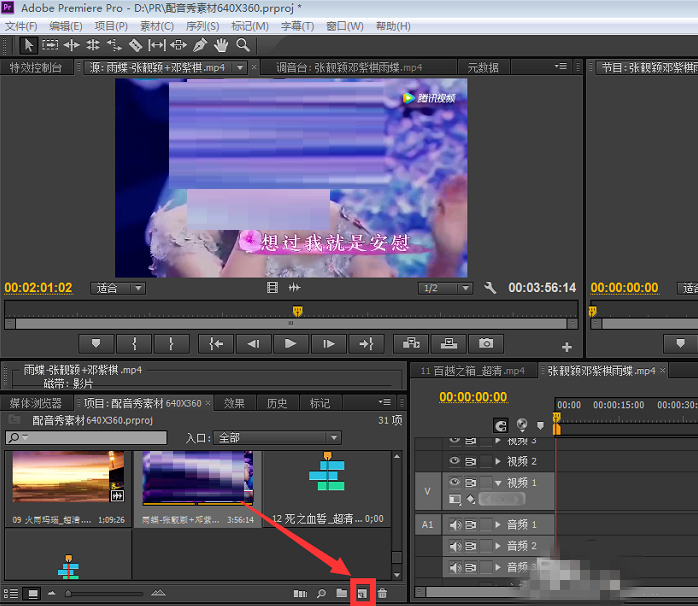Click the New Bin folder icon
698x606 pixels.
[341, 593]
